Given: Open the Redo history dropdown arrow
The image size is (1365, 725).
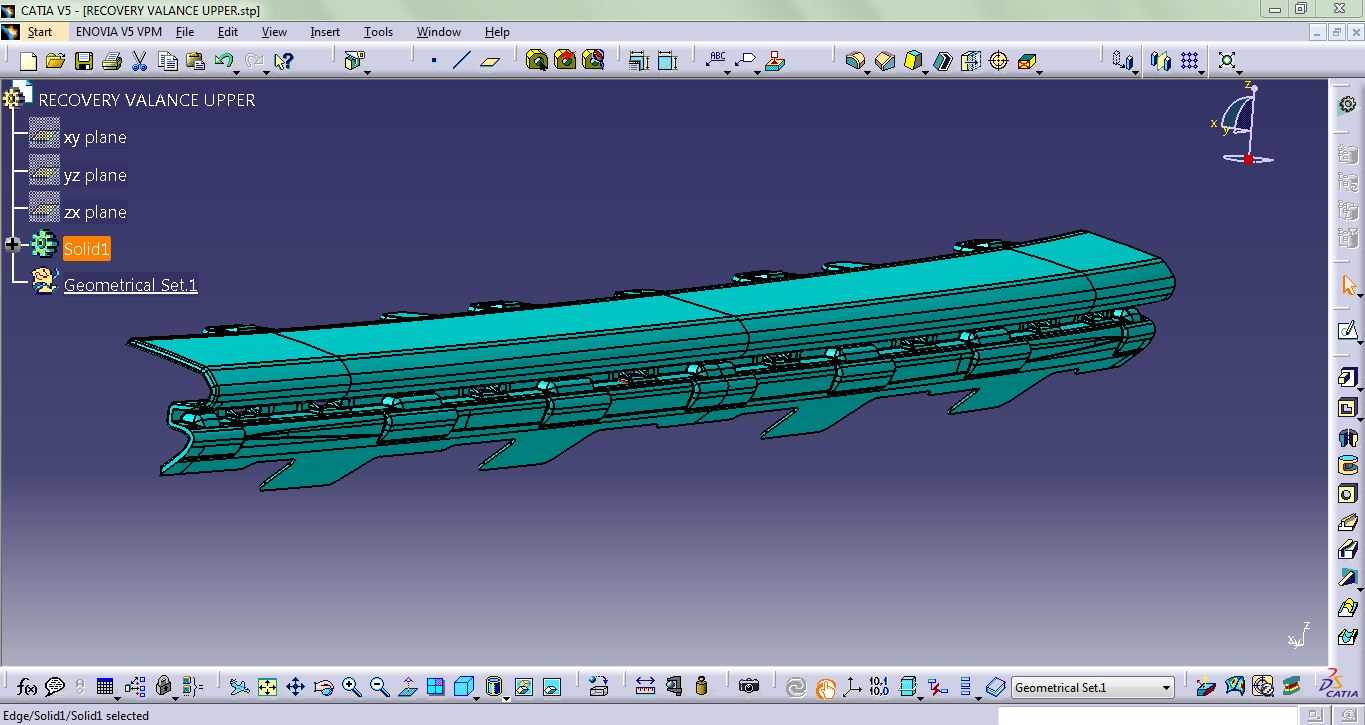Looking at the screenshot, I should click(266, 72).
